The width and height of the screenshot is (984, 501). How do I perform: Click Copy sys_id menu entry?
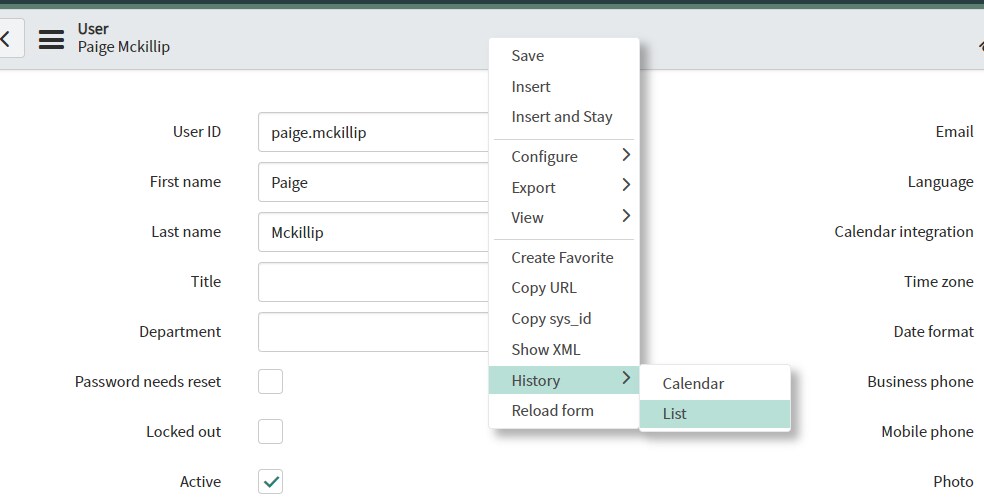point(551,319)
